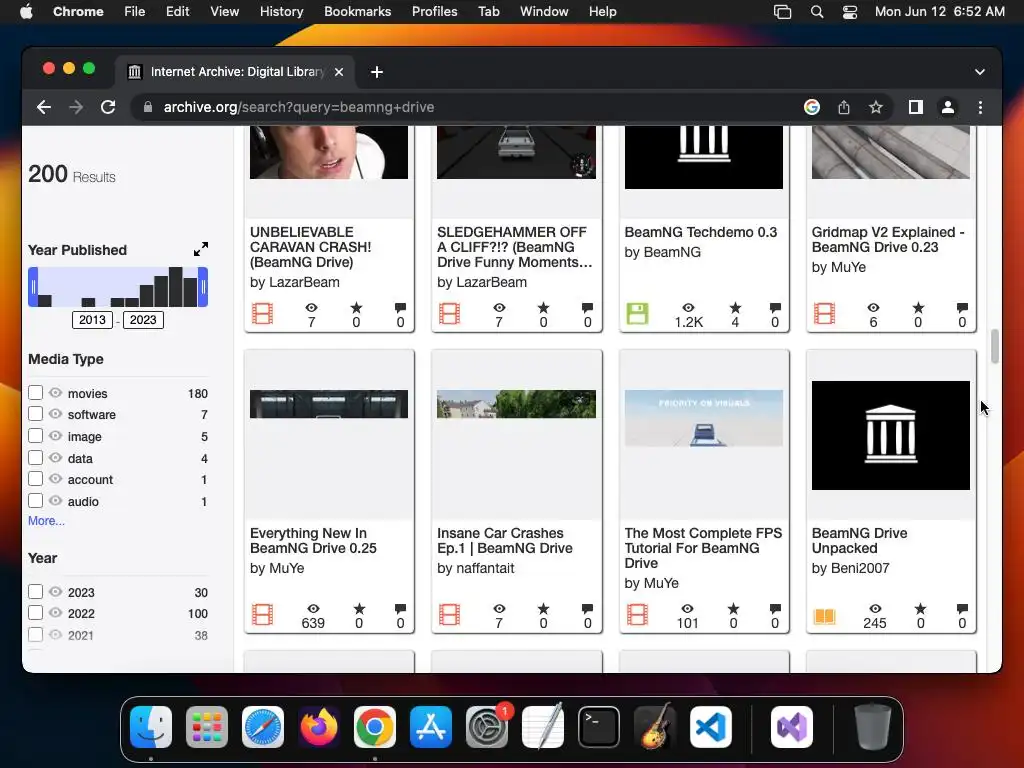Open macOS Spotlight search
The width and height of the screenshot is (1024, 768).
(816, 12)
